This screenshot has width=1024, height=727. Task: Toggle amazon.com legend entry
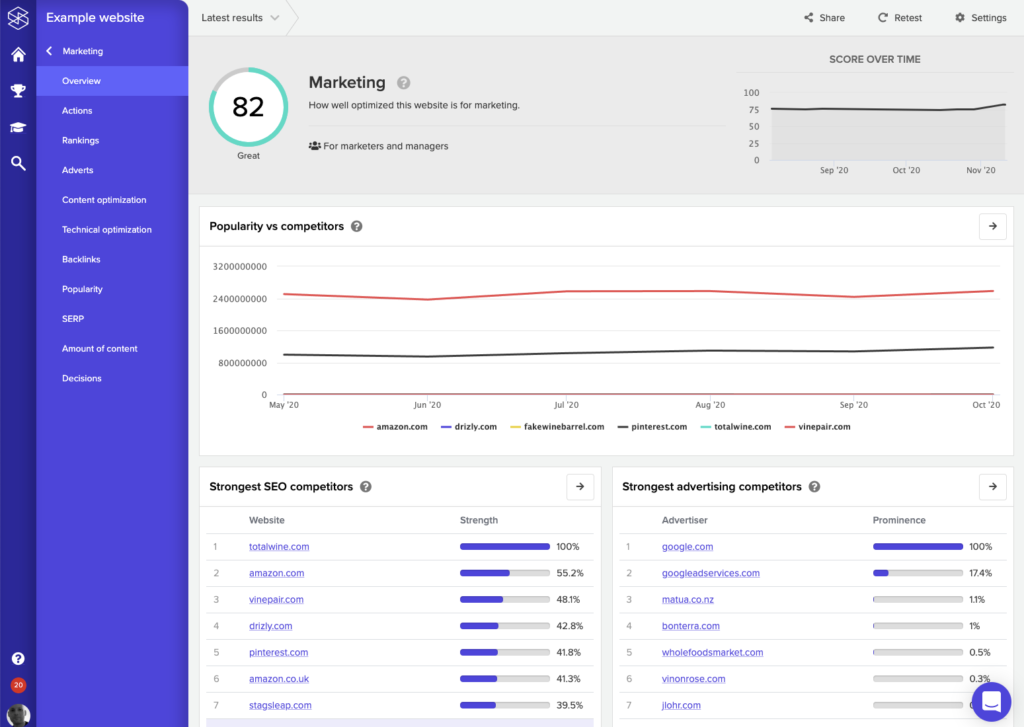point(395,427)
